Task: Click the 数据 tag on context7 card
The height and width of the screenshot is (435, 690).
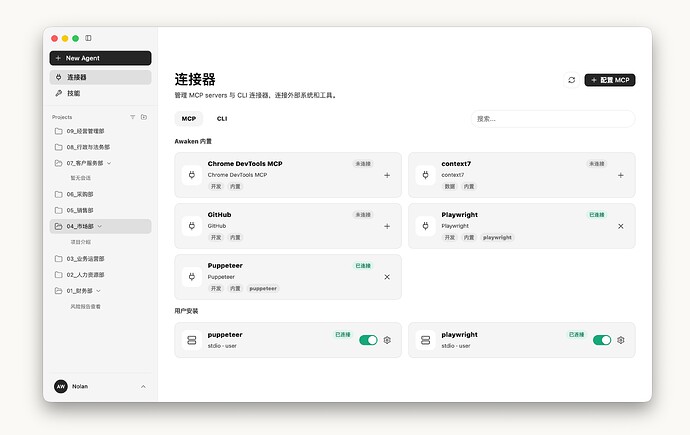Action: pos(450,186)
